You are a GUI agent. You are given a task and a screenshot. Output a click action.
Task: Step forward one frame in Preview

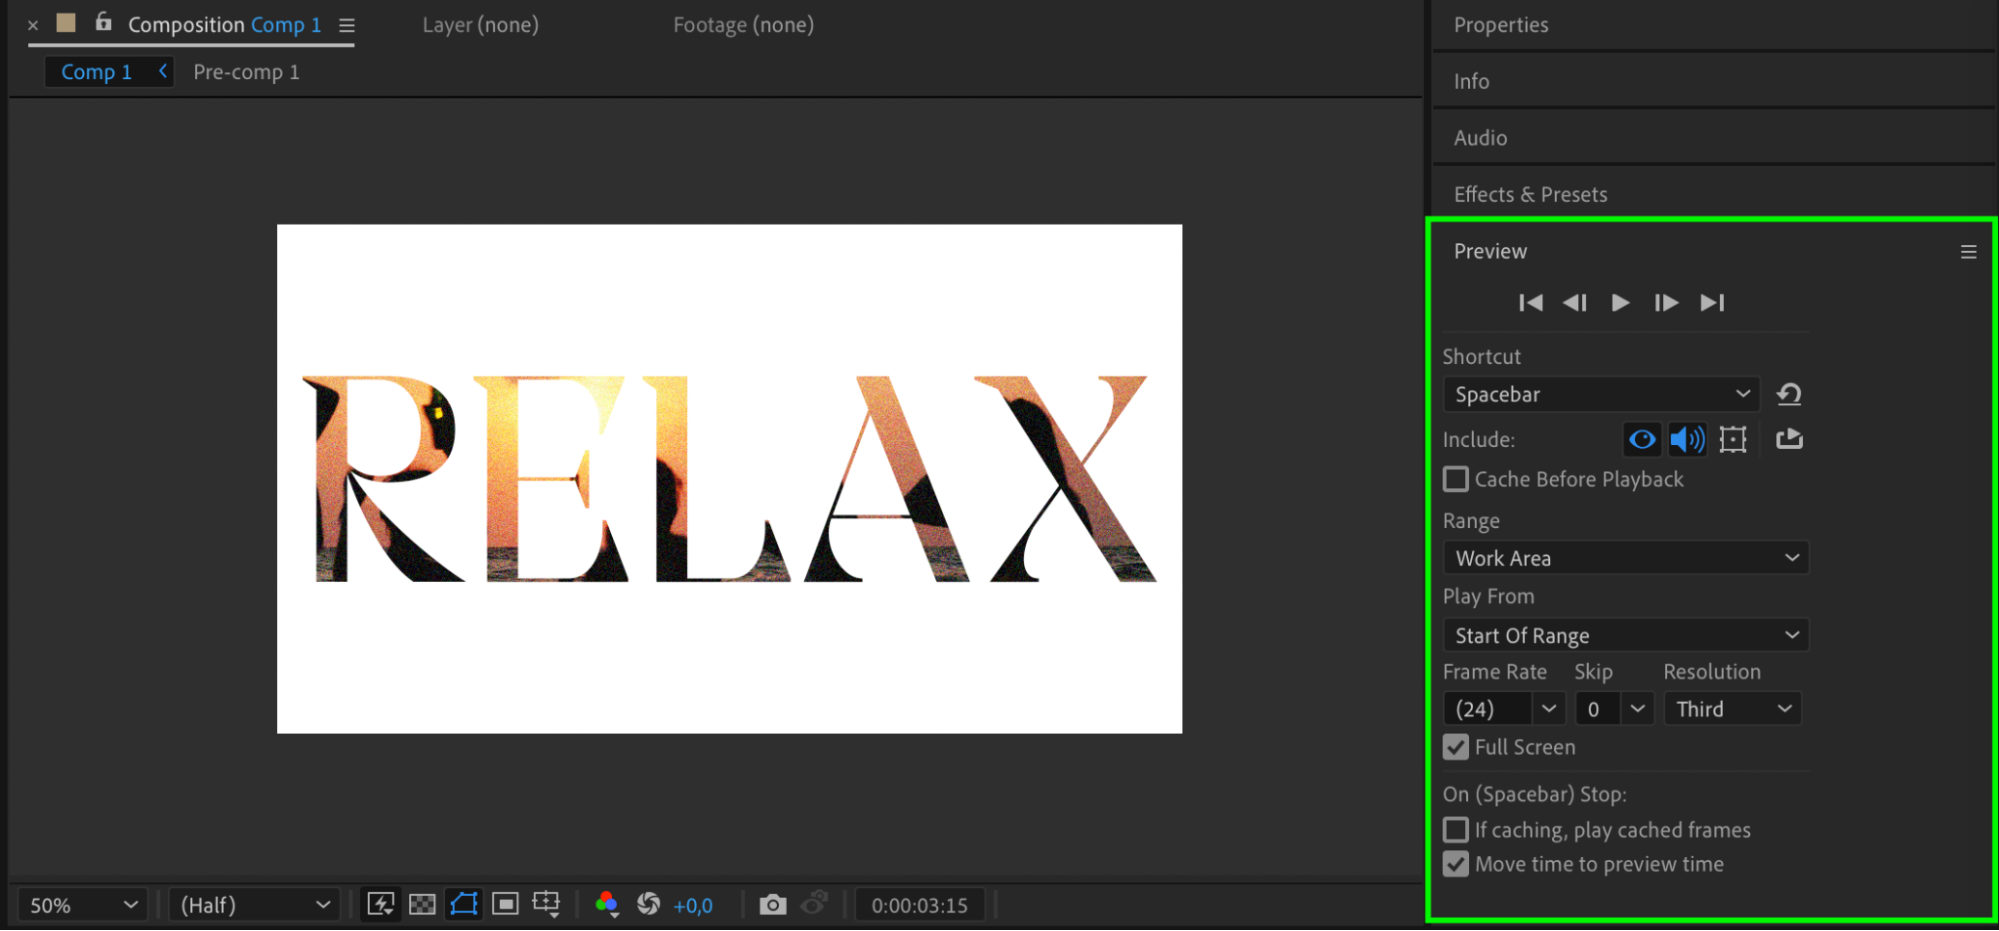pyautogui.click(x=1666, y=303)
